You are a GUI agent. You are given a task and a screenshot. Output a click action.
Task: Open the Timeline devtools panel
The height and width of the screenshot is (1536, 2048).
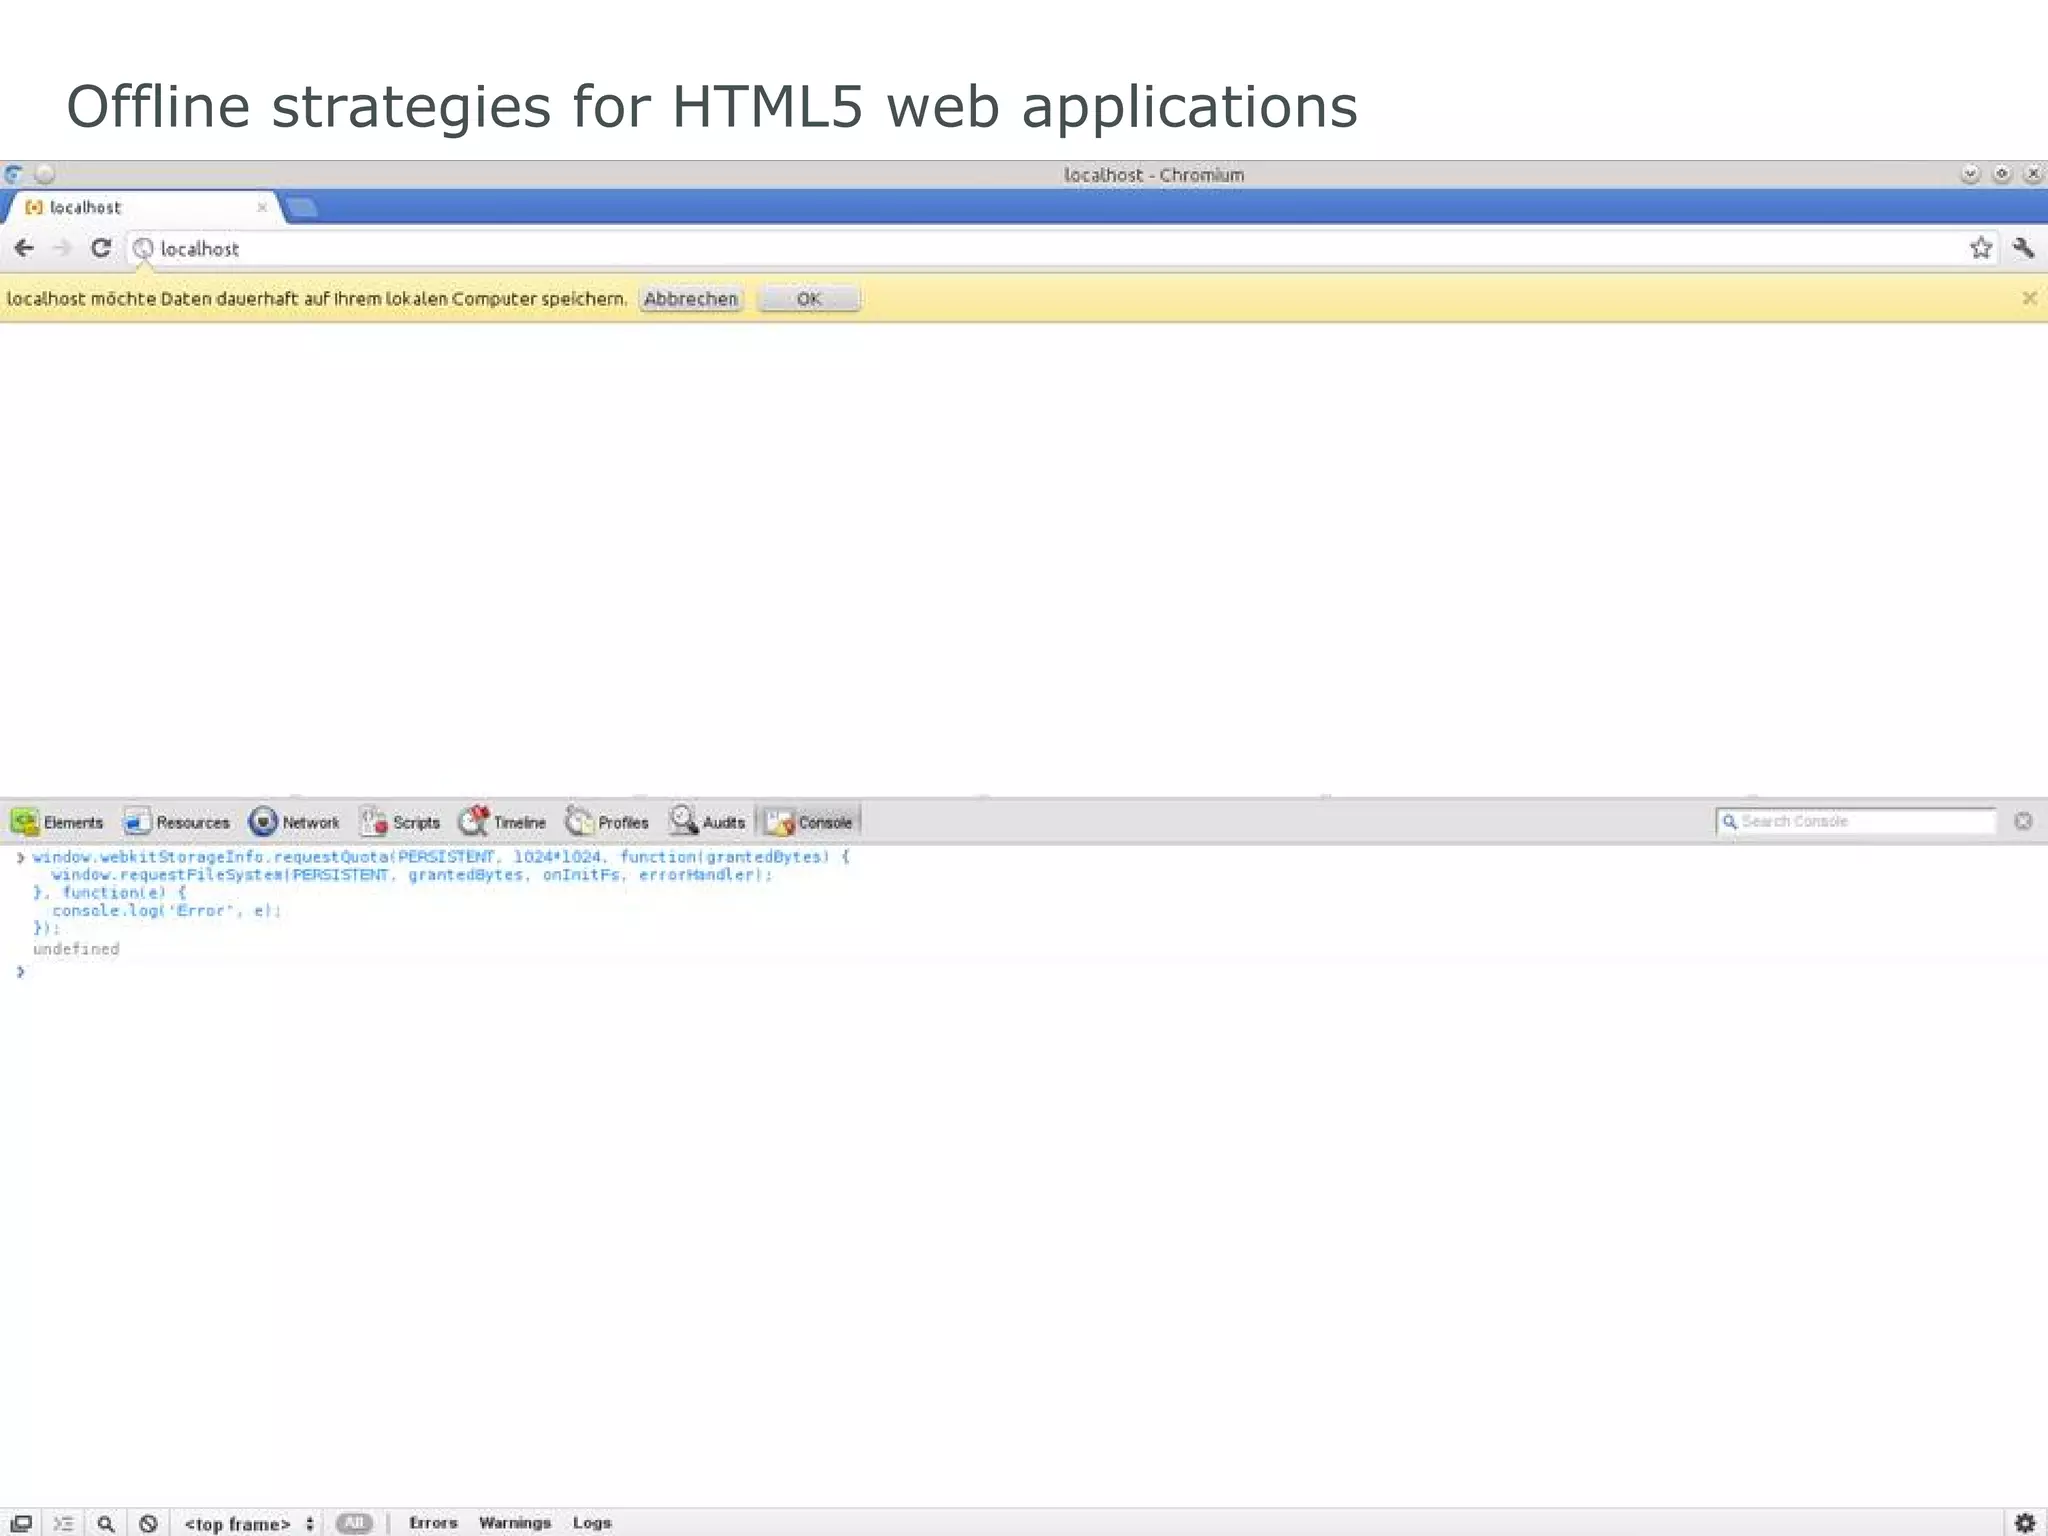pyautogui.click(x=503, y=822)
